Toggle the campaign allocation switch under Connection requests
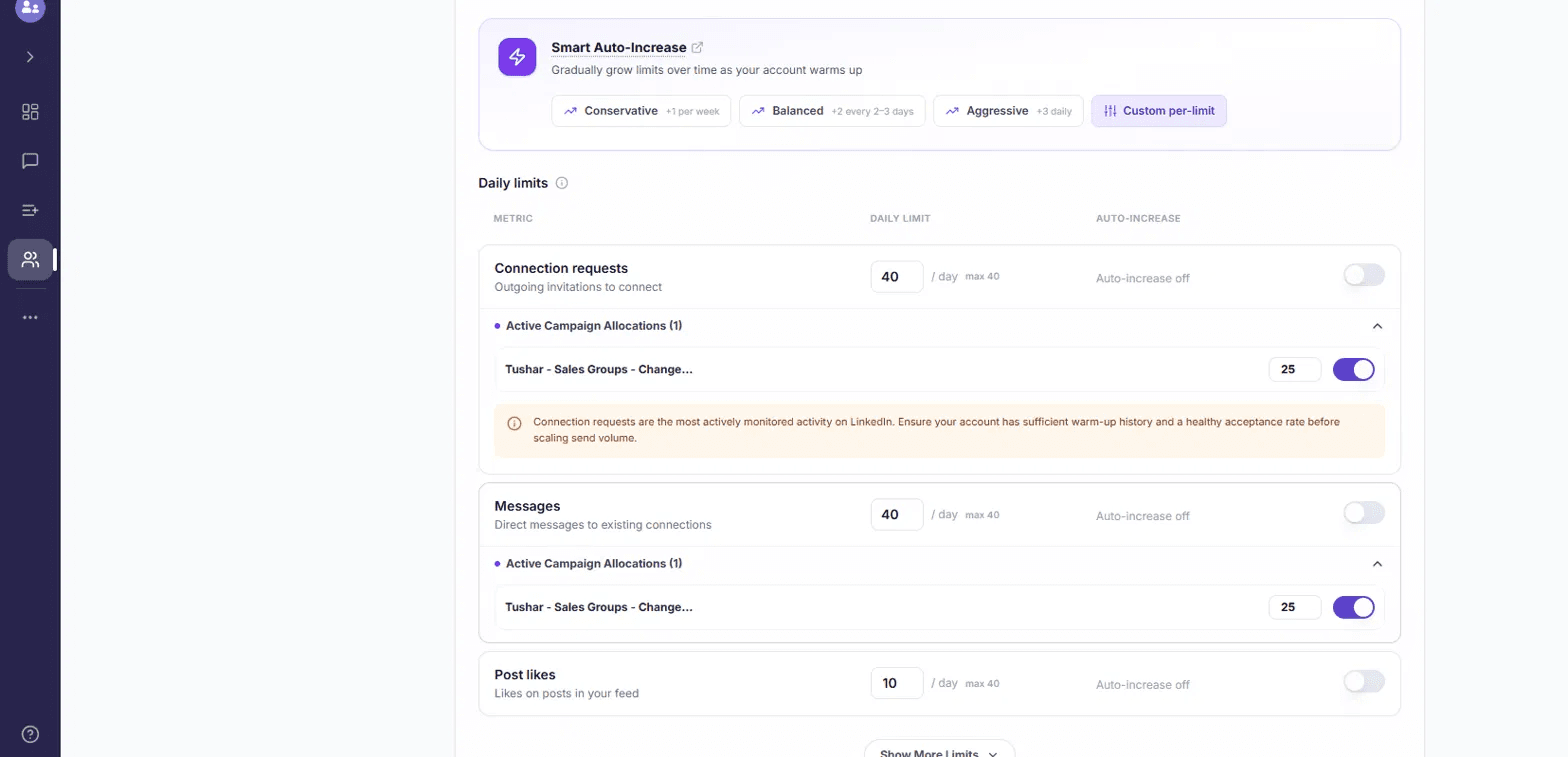The height and width of the screenshot is (757, 1568). point(1354,370)
